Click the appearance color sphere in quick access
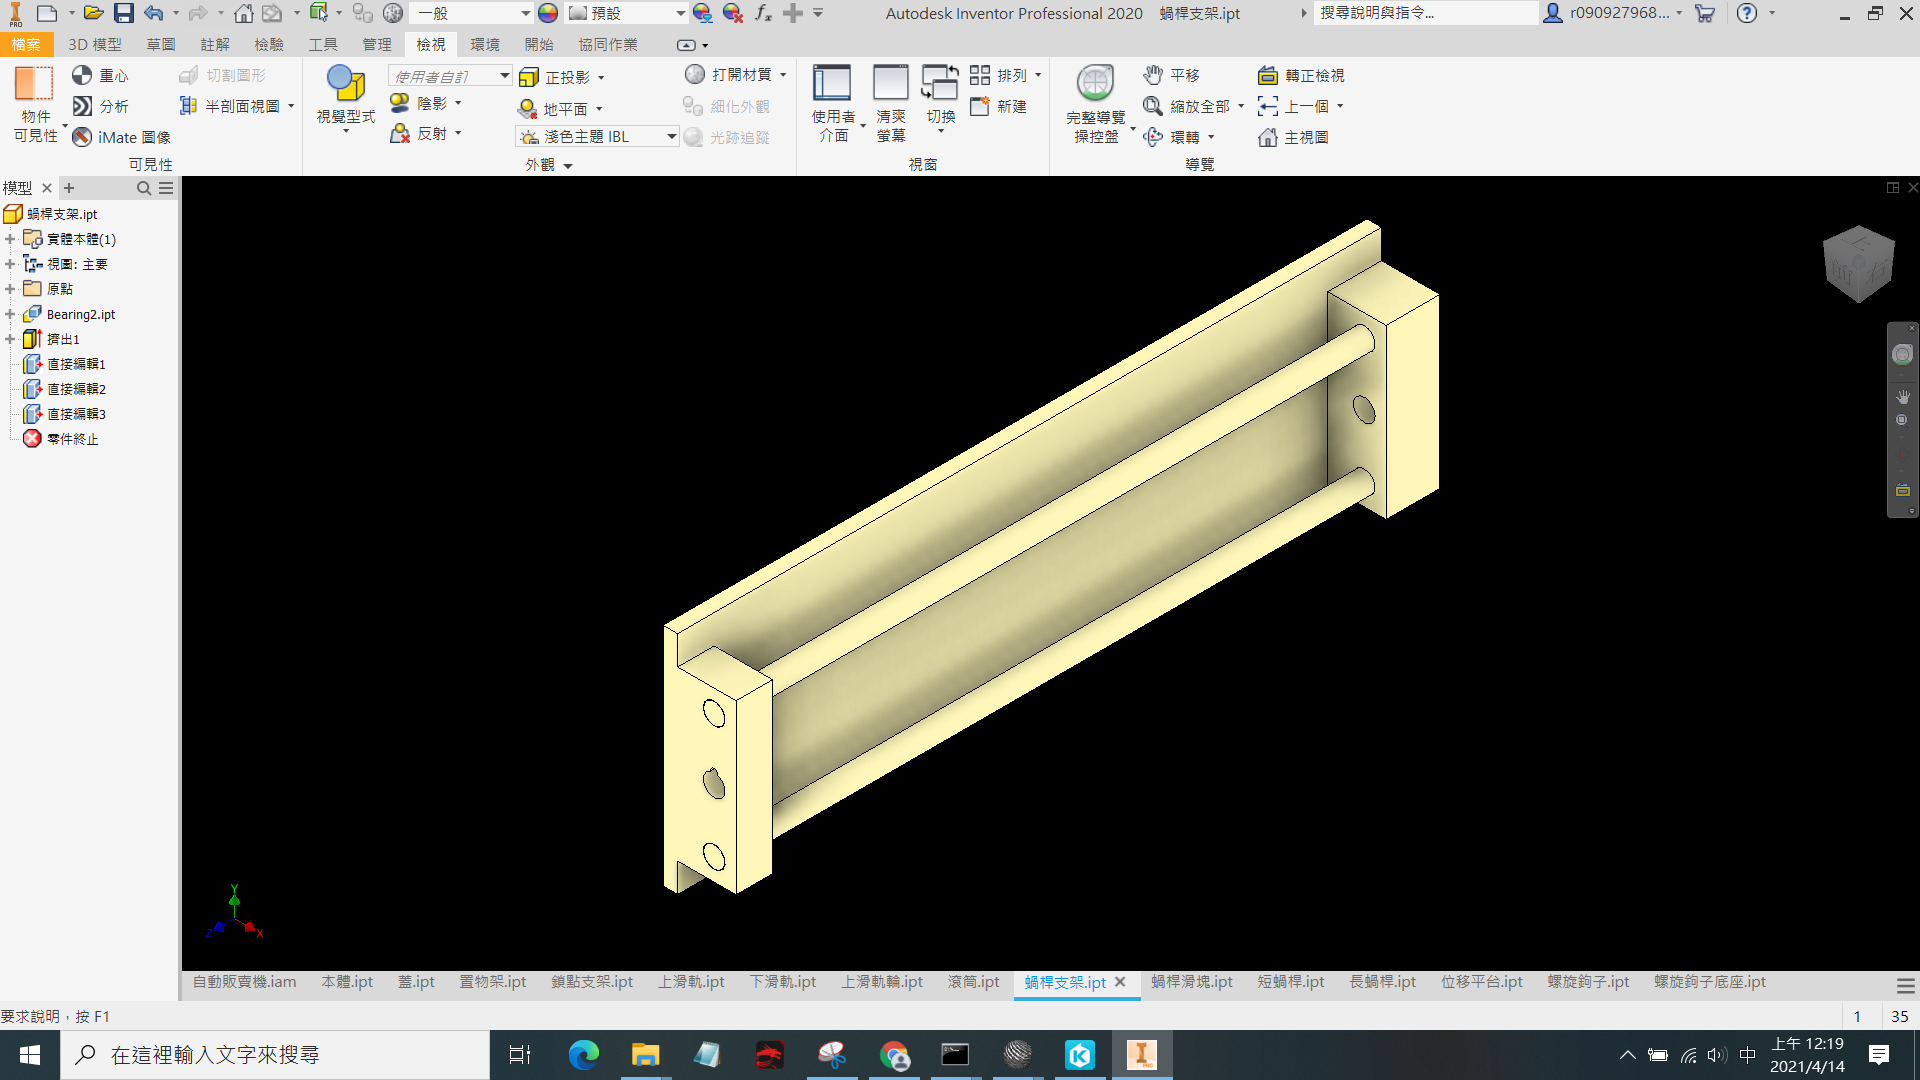The height and width of the screenshot is (1080, 1920). 547,13
